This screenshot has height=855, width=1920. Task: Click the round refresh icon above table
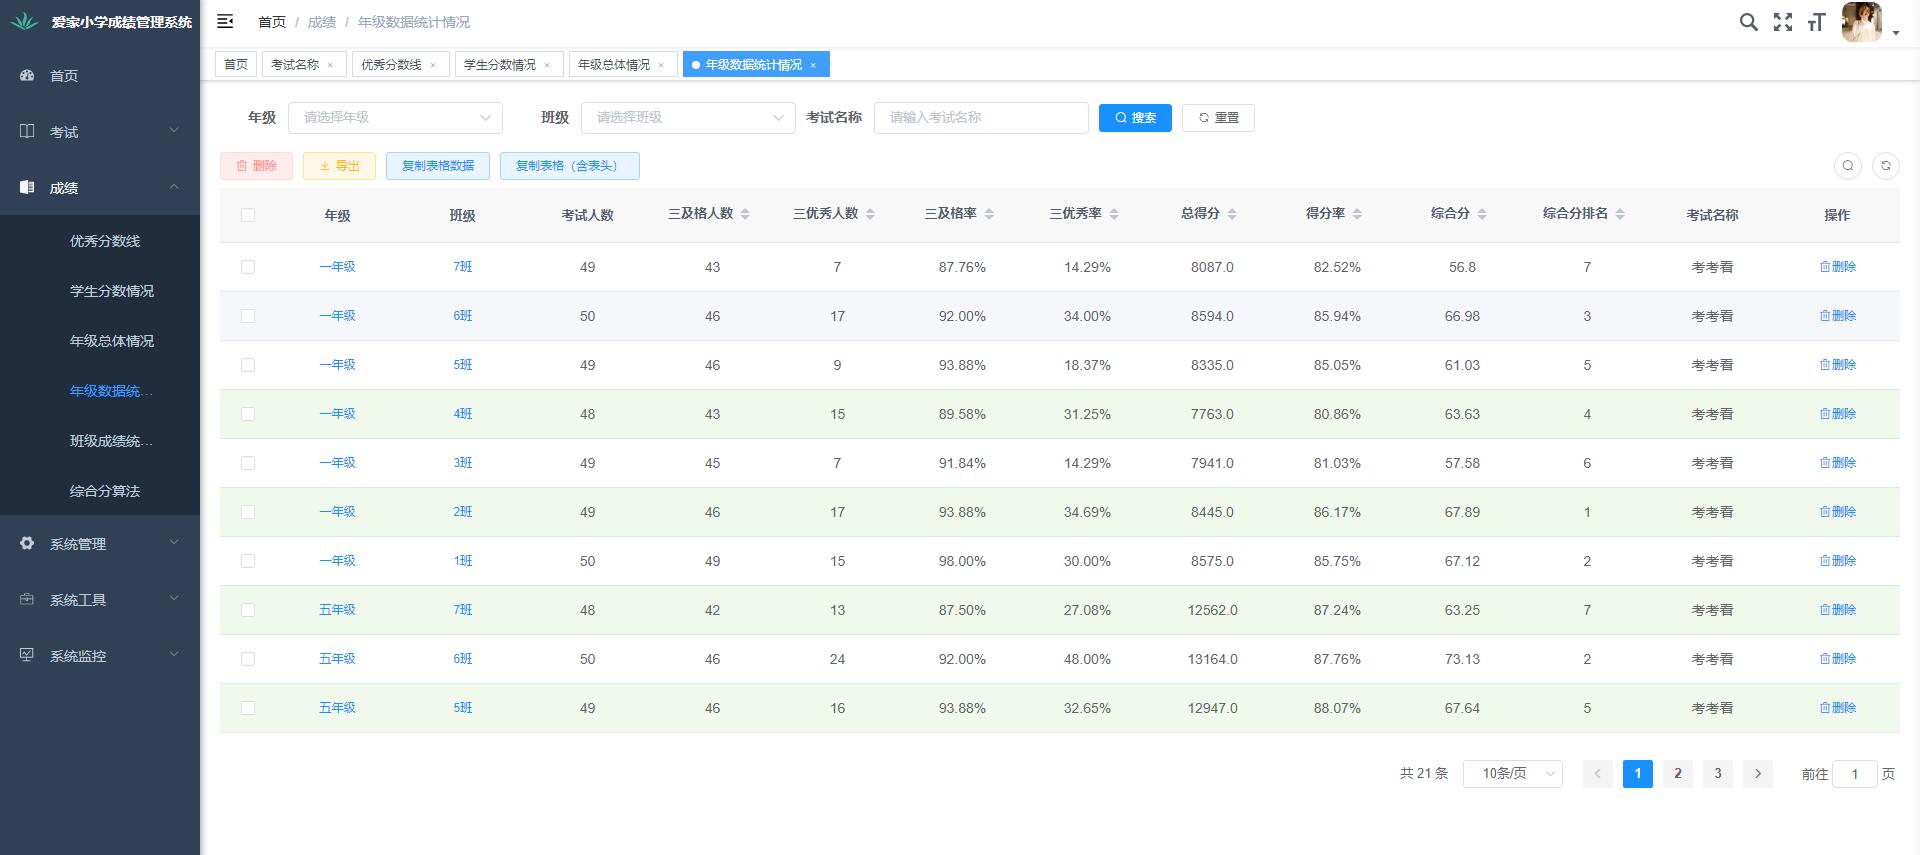coord(1885,166)
